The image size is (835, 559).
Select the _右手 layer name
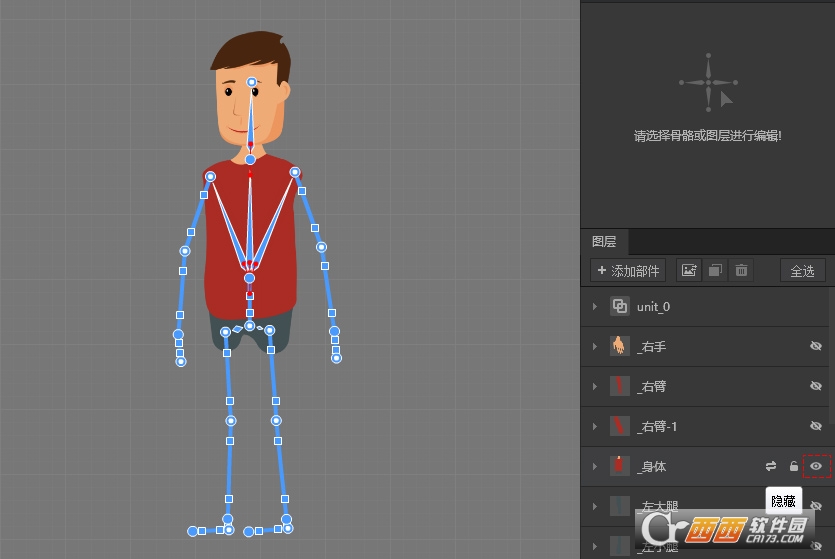[x=651, y=347]
